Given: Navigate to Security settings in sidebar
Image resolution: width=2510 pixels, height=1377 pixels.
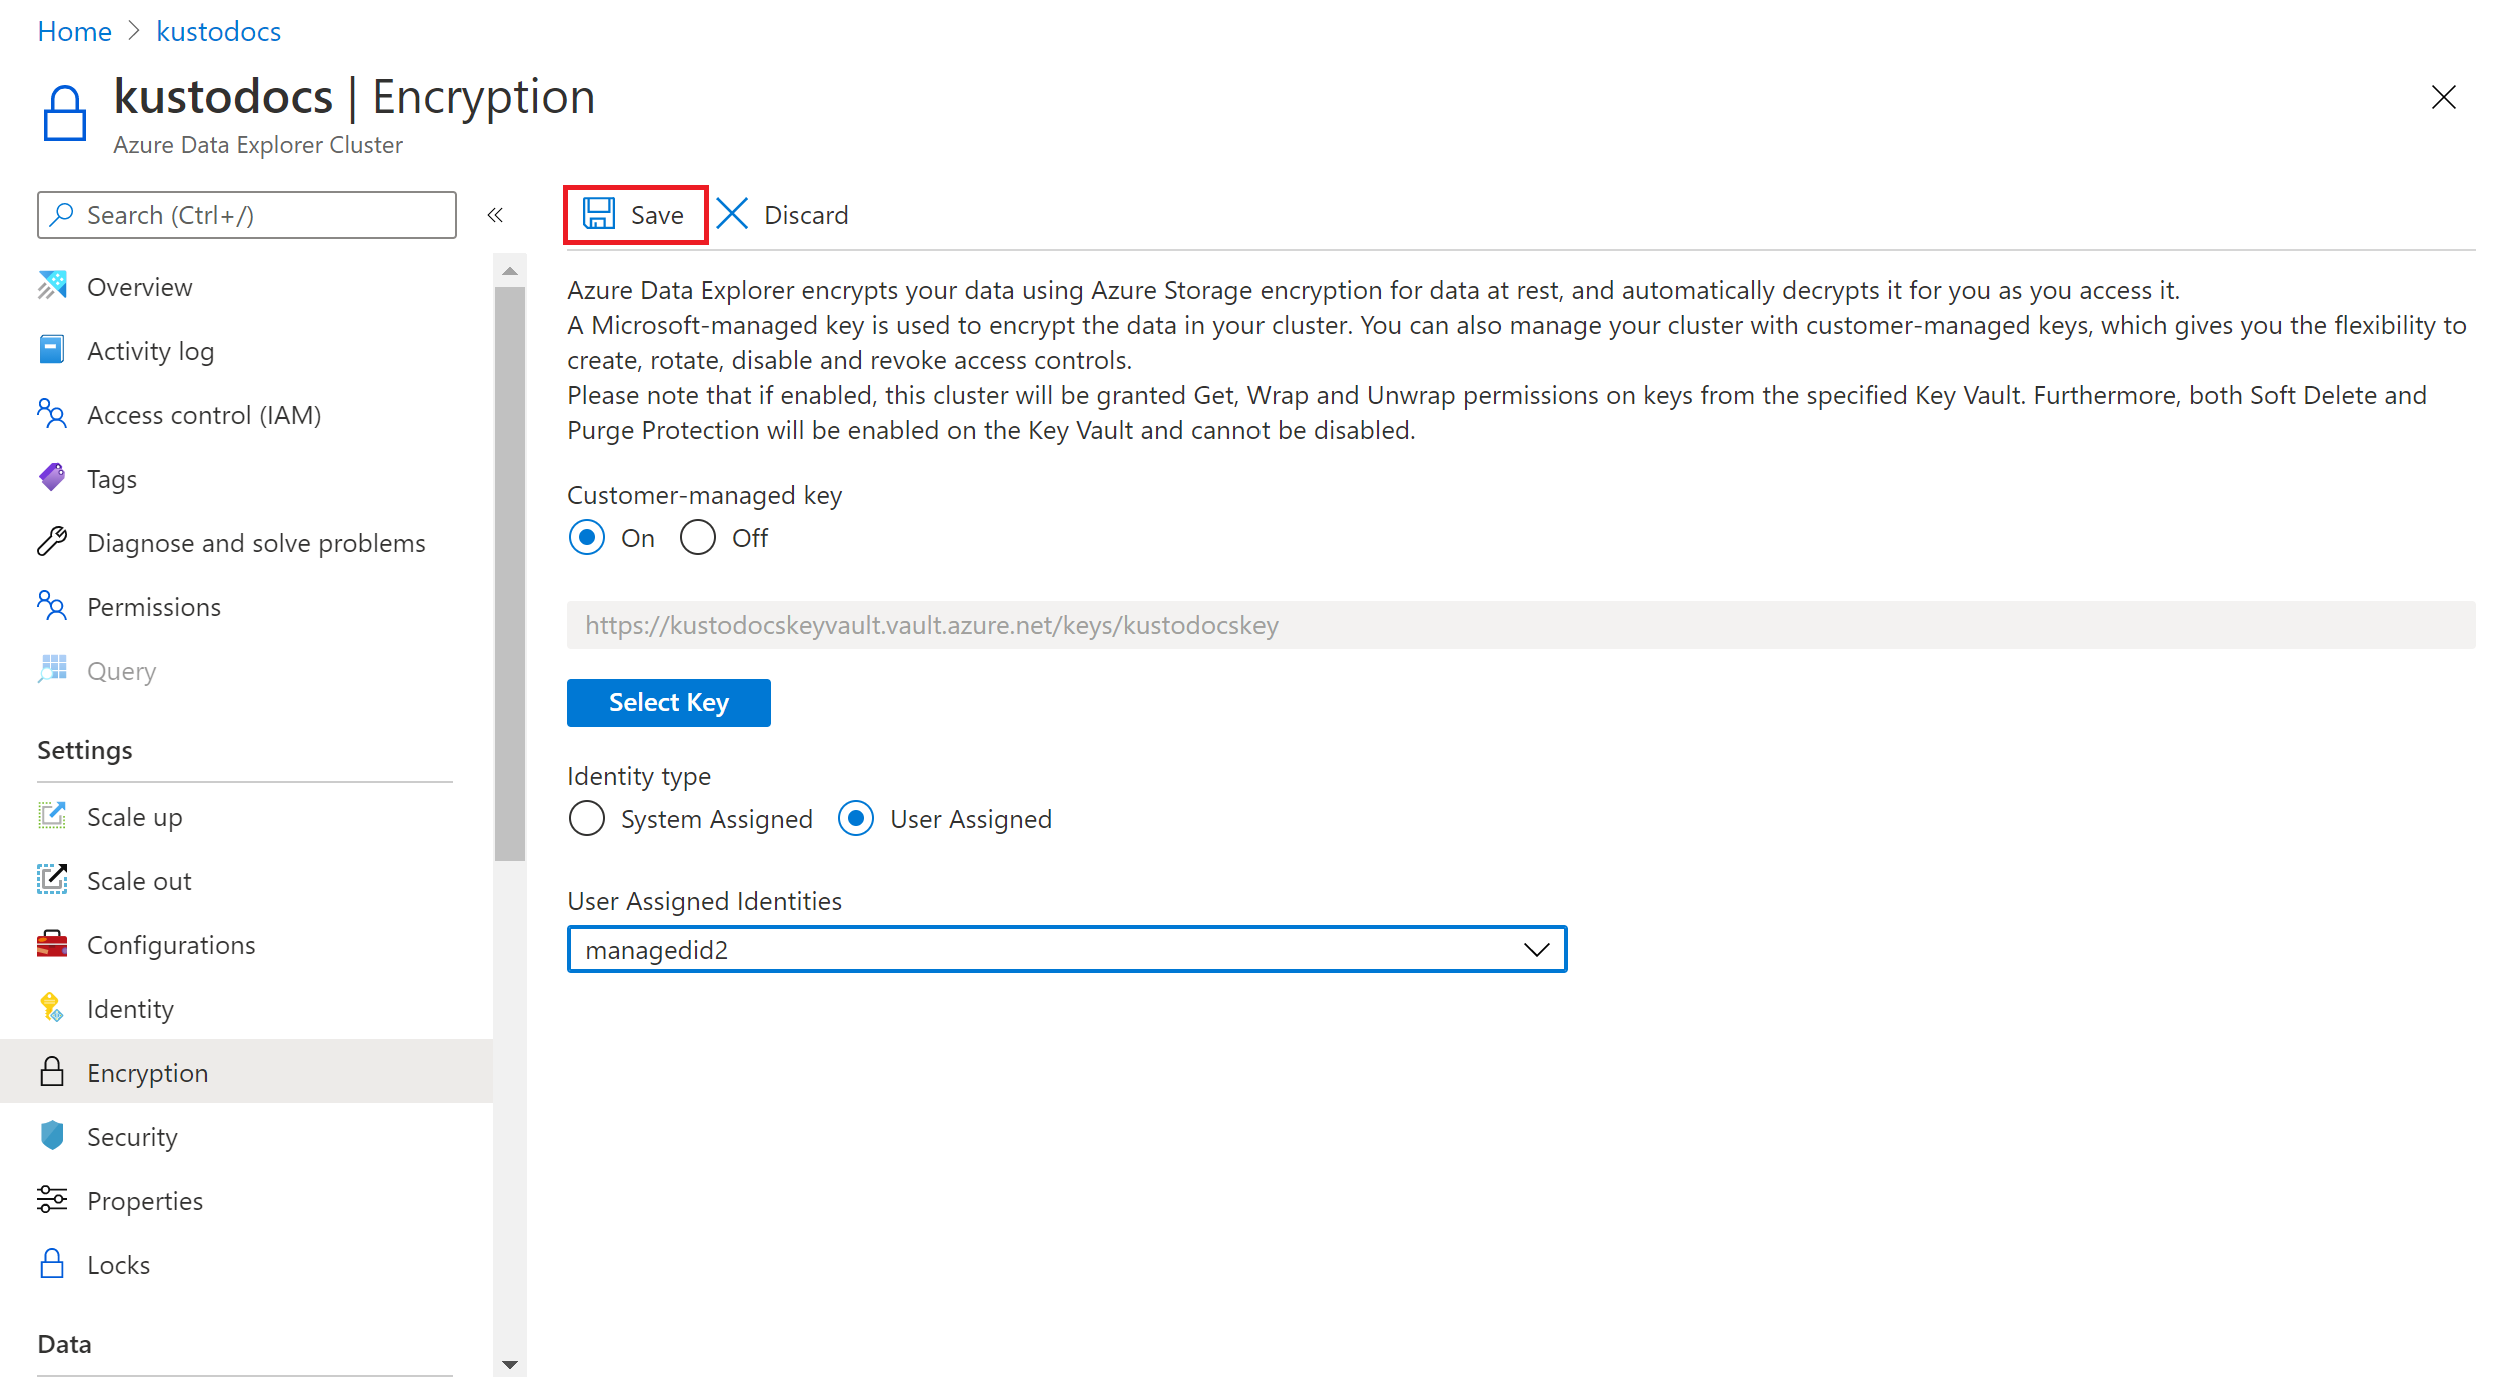Looking at the screenshot, I should (136, 1136).
